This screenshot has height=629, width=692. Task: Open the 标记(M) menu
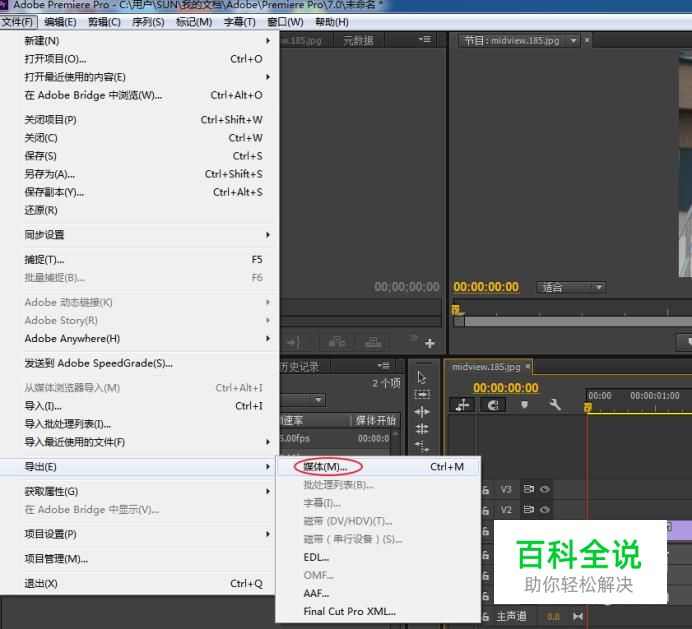(x=194, y=22)
